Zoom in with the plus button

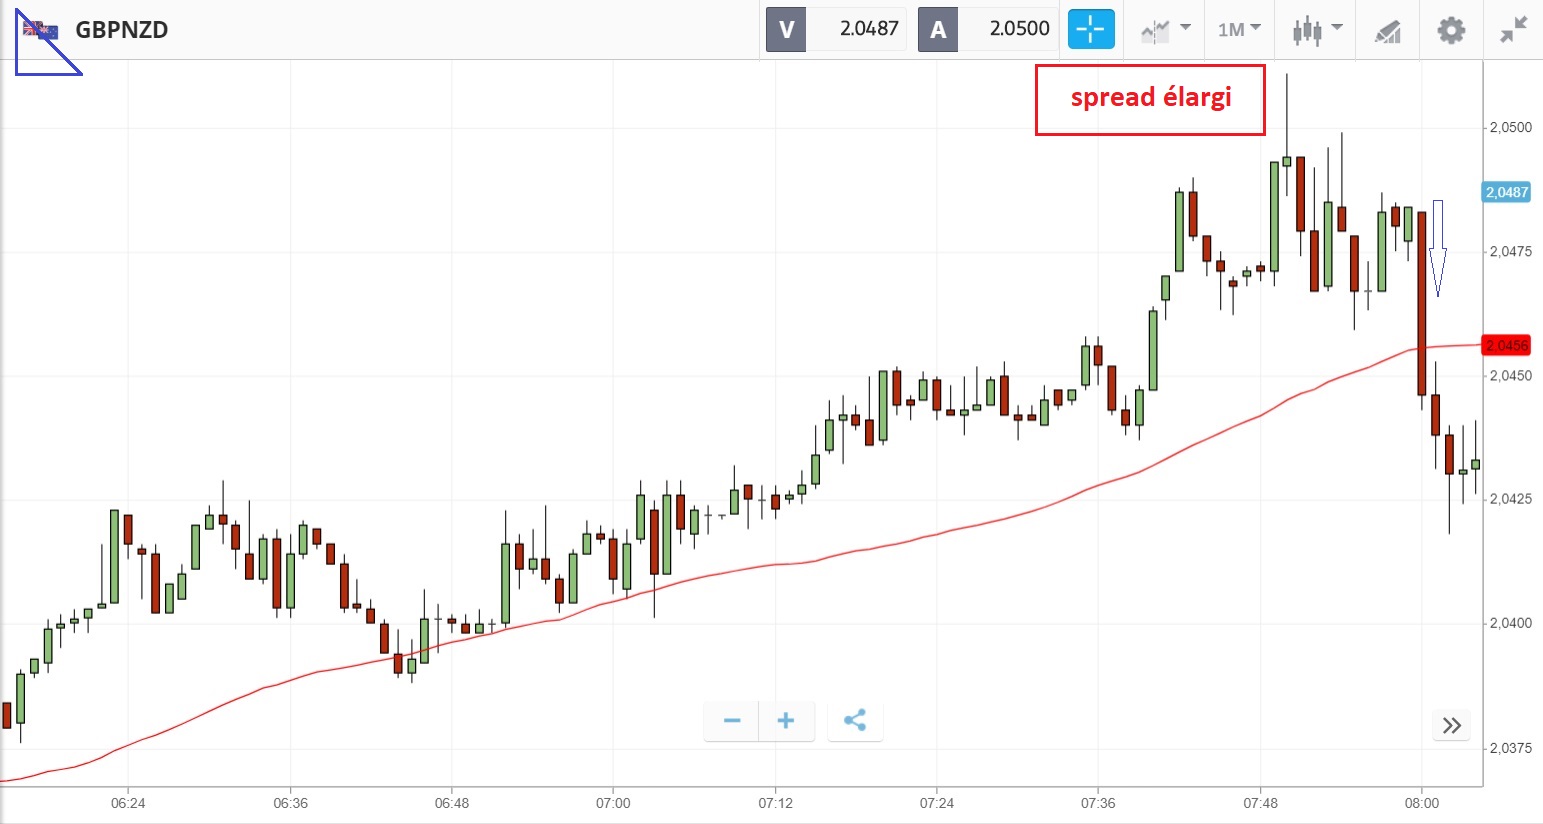click(786, 721)
